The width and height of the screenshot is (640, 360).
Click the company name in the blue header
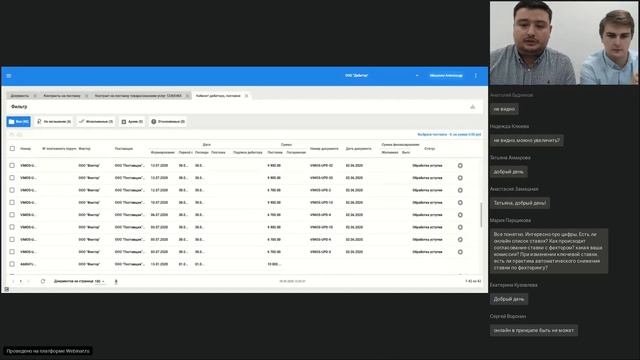pyautogui.click(x=356, y=76)
